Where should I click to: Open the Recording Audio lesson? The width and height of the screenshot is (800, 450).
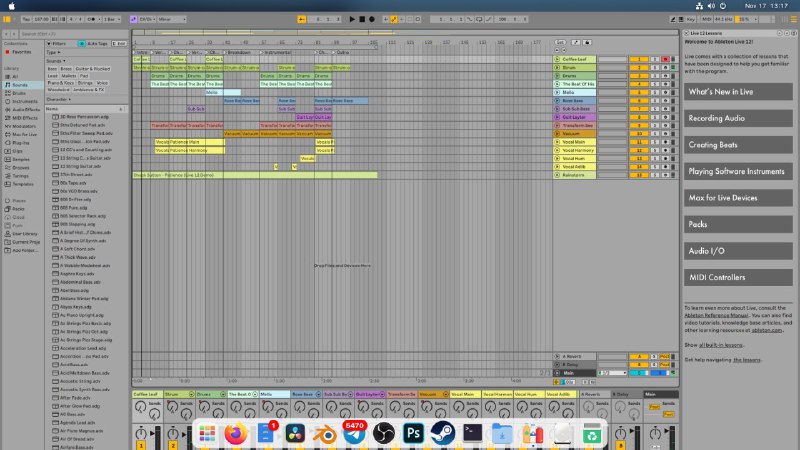738,118
